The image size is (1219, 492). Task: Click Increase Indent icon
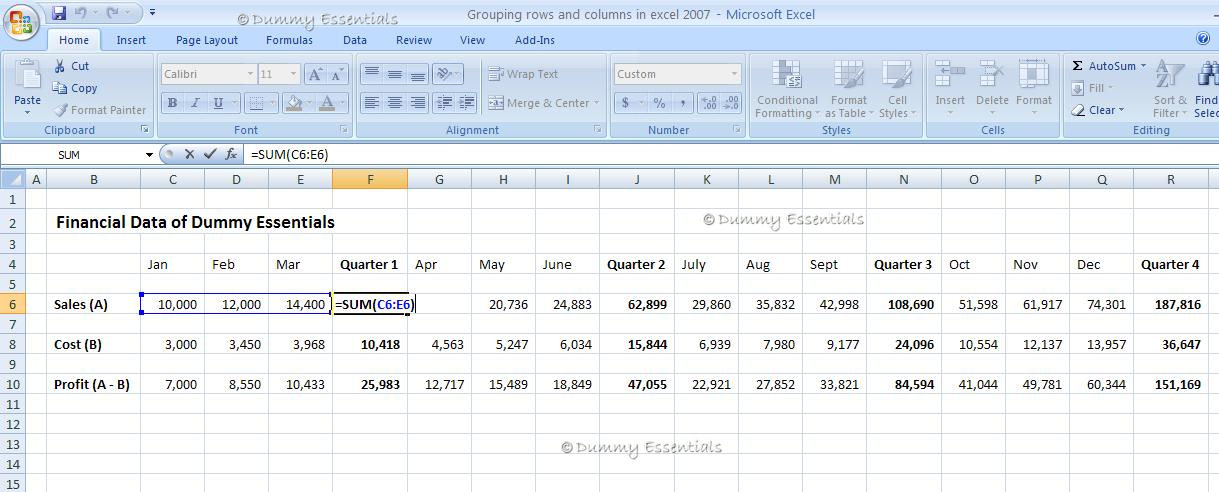pyautogui.click(x=468, y=103)
